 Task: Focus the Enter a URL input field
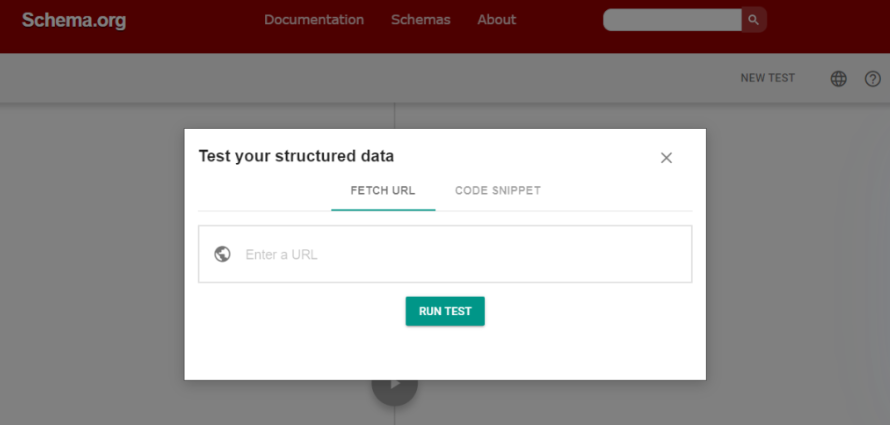click(x=460, y=254)
